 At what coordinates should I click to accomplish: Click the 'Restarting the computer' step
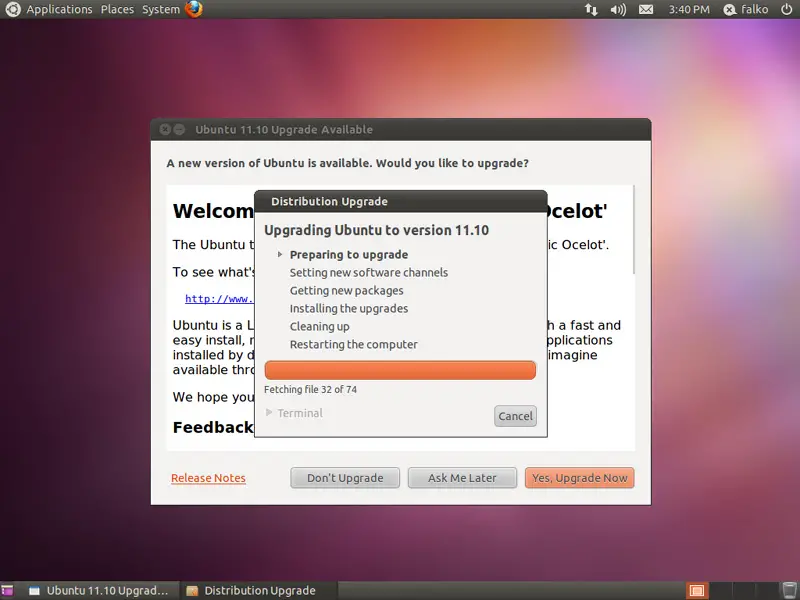(354, 344)
